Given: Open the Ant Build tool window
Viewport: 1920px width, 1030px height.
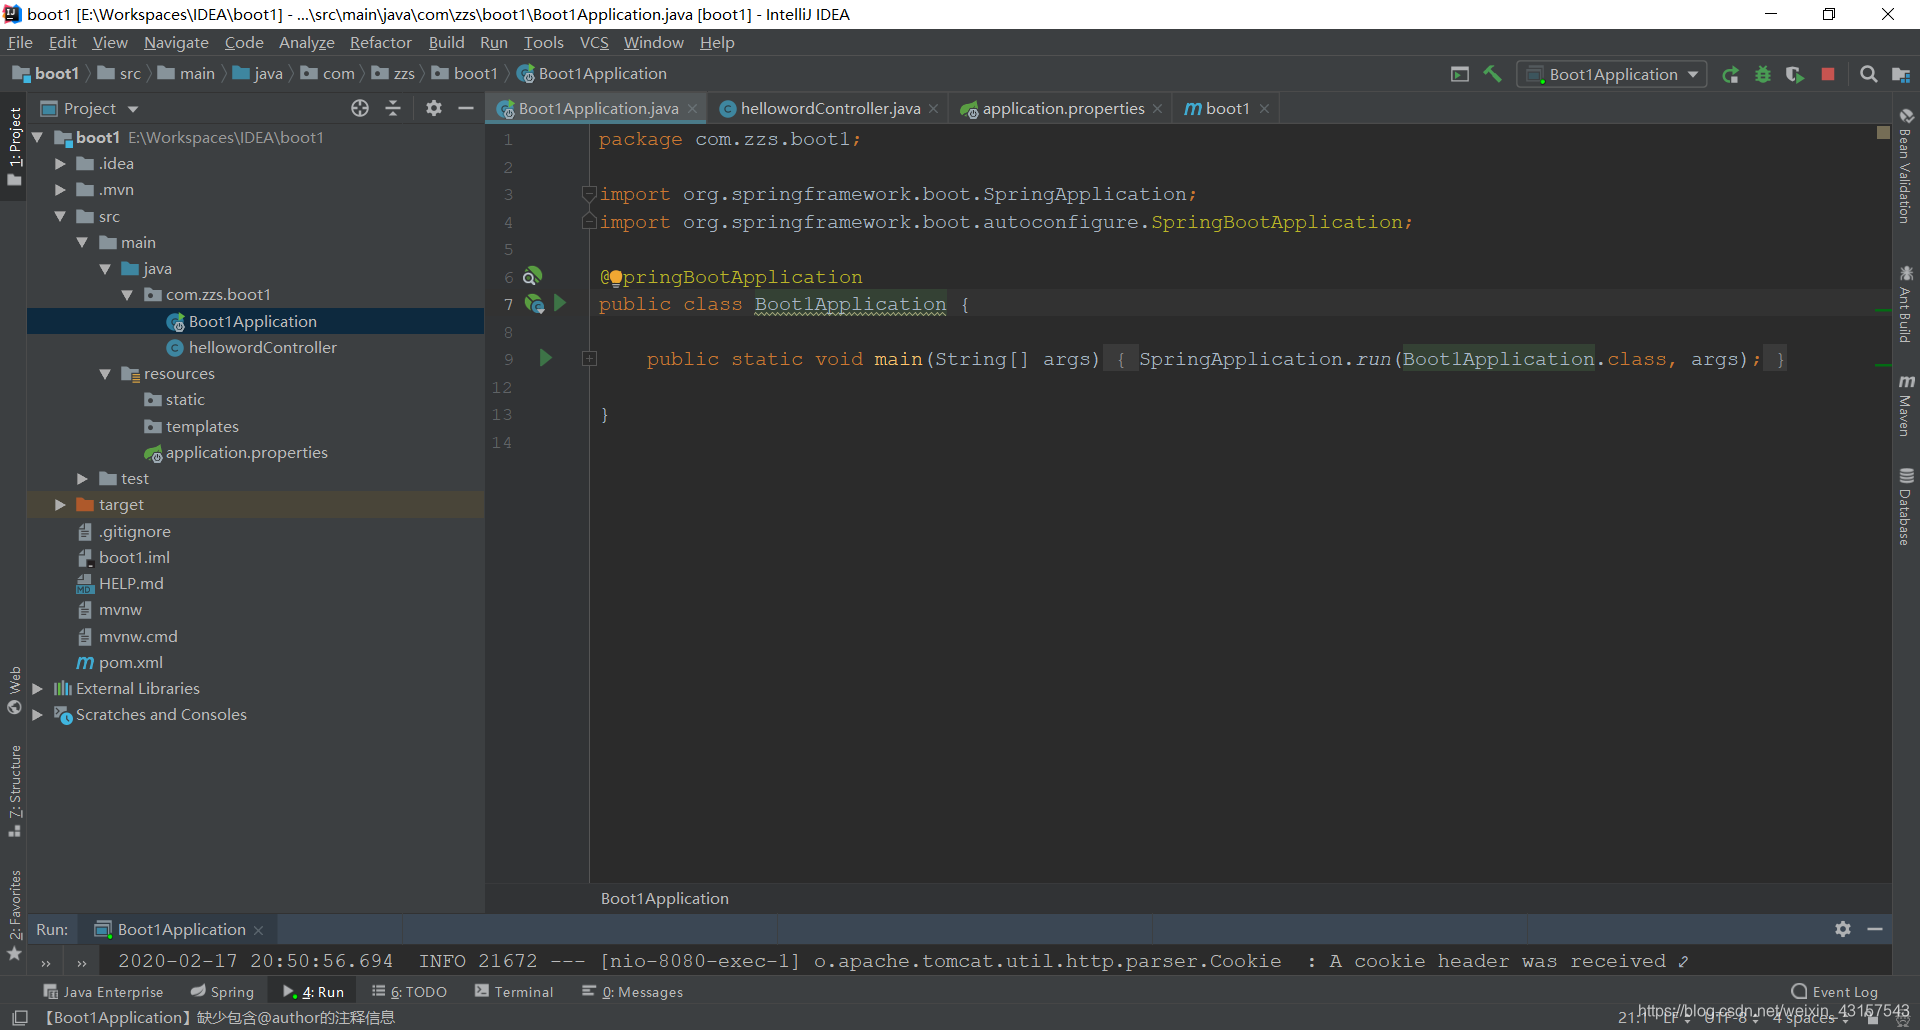Looking at the screenshot, I should 1906,304.
